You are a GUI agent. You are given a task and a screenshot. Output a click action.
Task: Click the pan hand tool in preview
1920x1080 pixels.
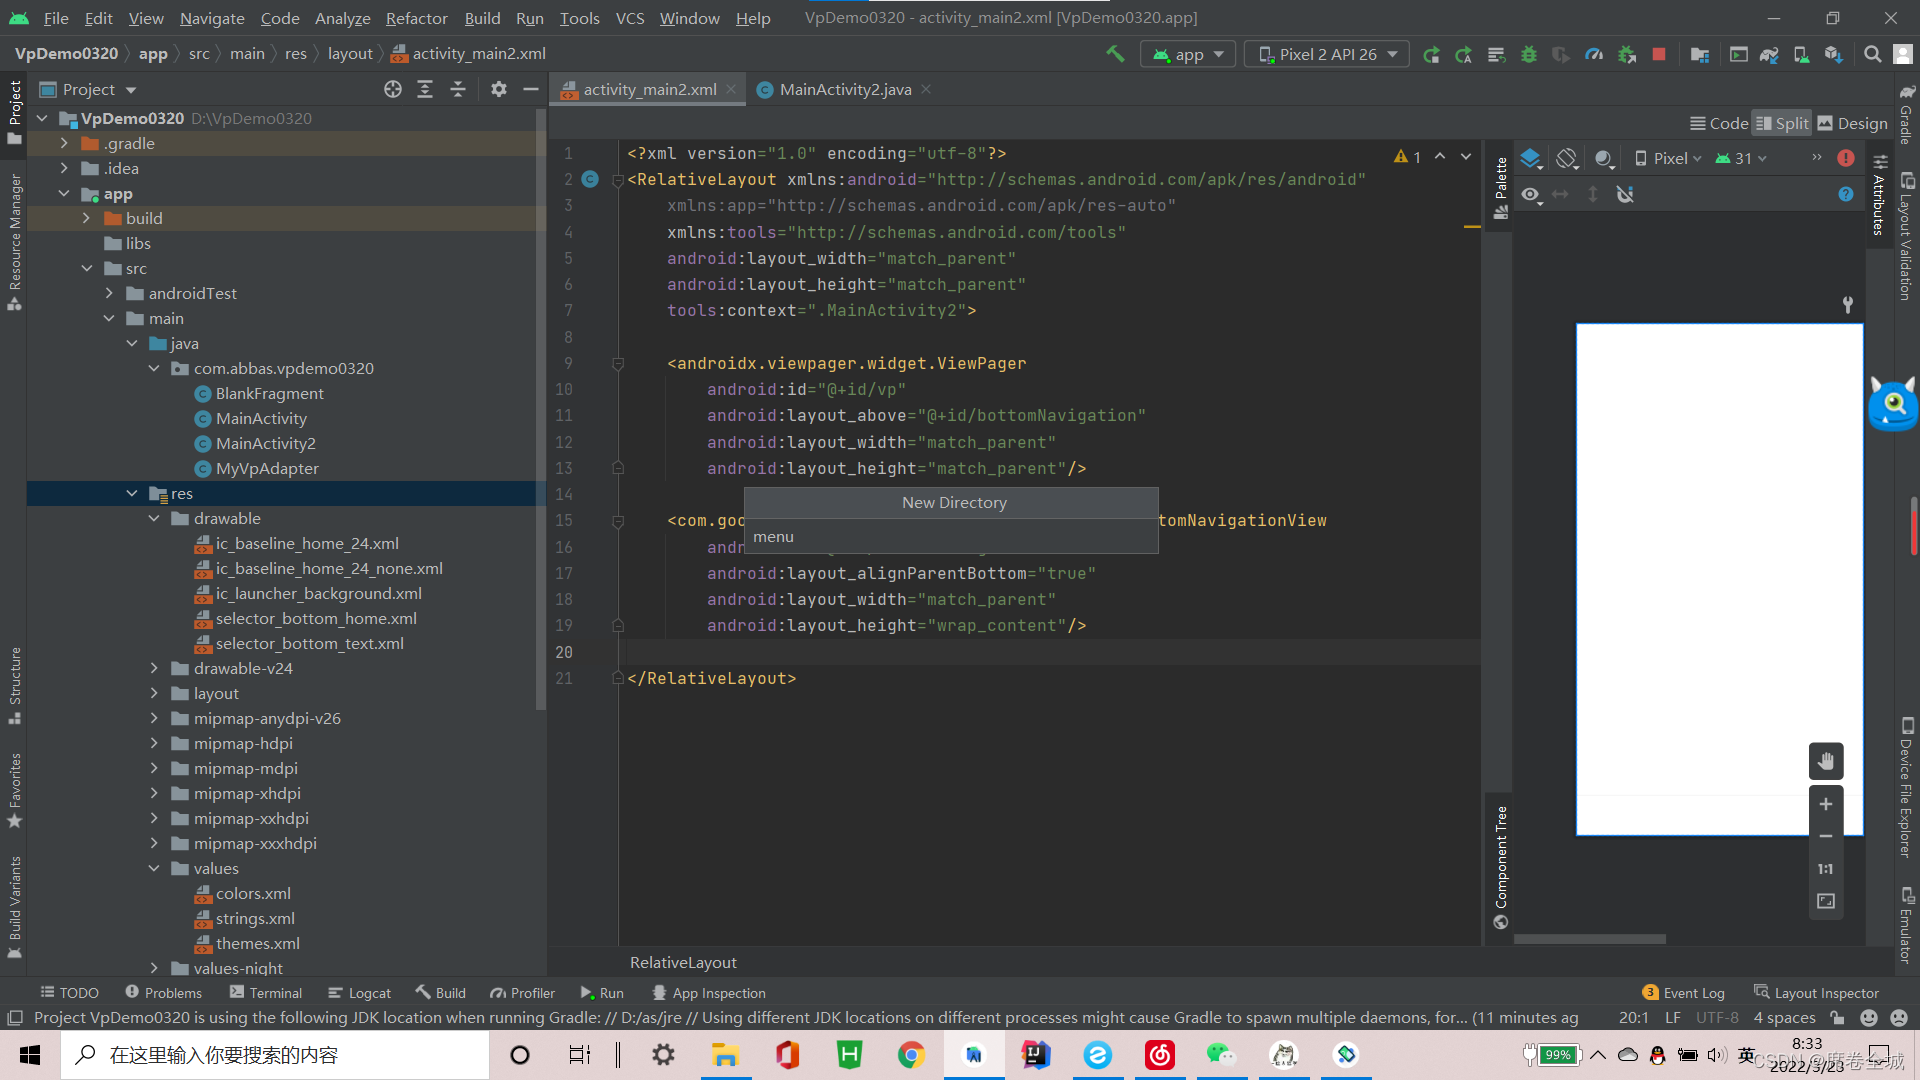coord(1826,761)
